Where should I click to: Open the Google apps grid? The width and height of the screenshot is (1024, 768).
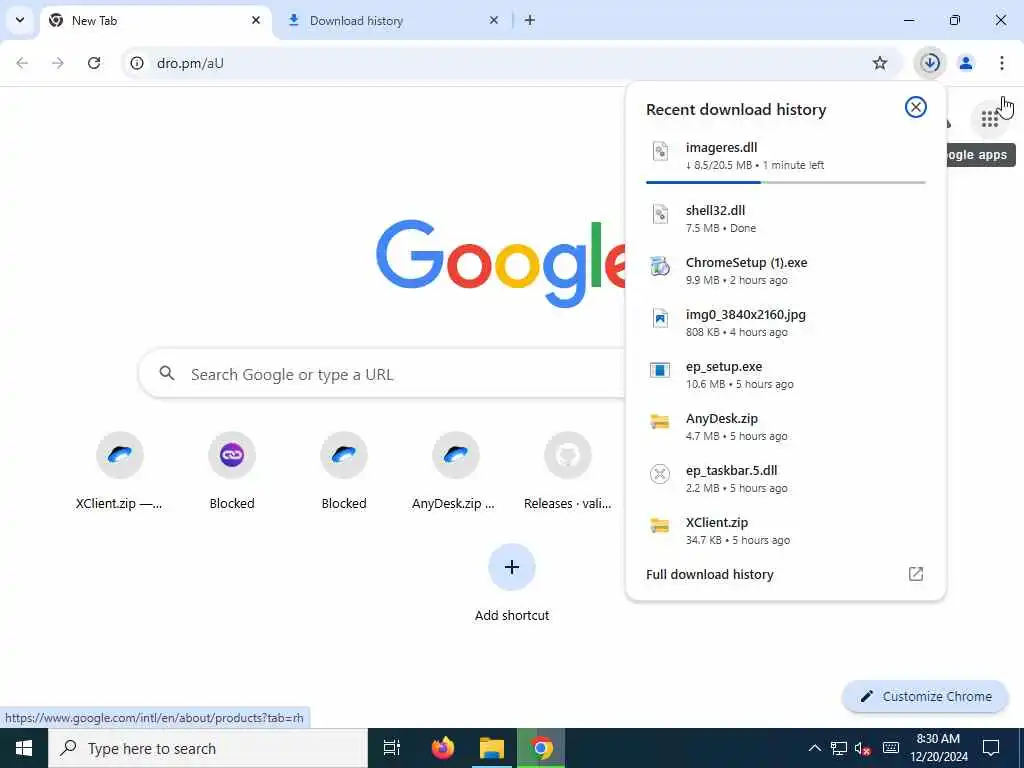point(989,119)
